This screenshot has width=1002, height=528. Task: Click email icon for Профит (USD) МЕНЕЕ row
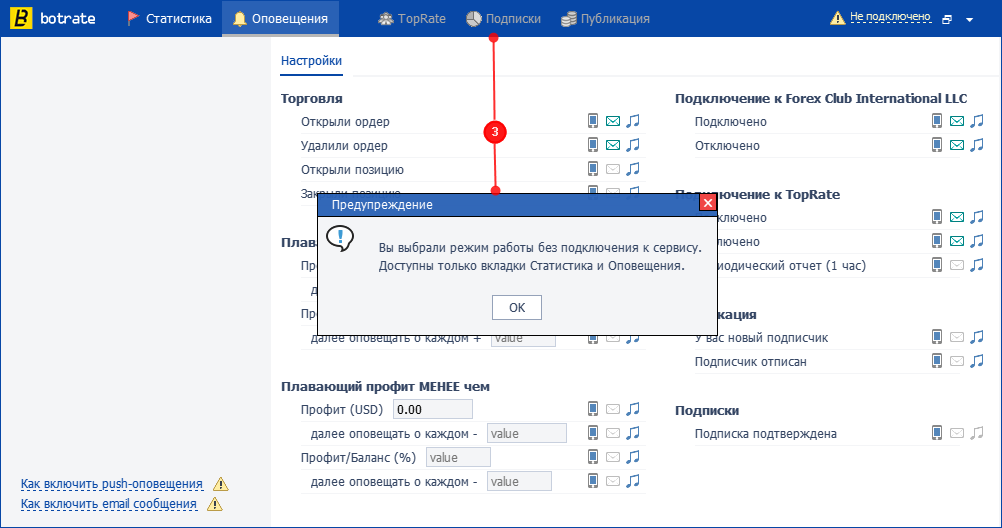(x=613, y=408)
